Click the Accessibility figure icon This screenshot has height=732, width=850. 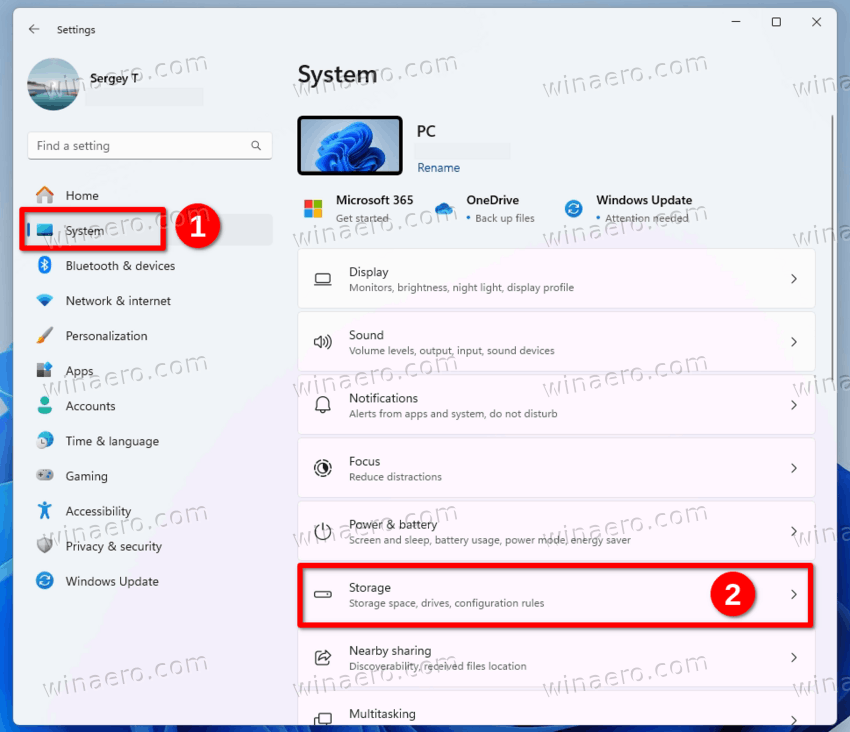click(45, 511)
